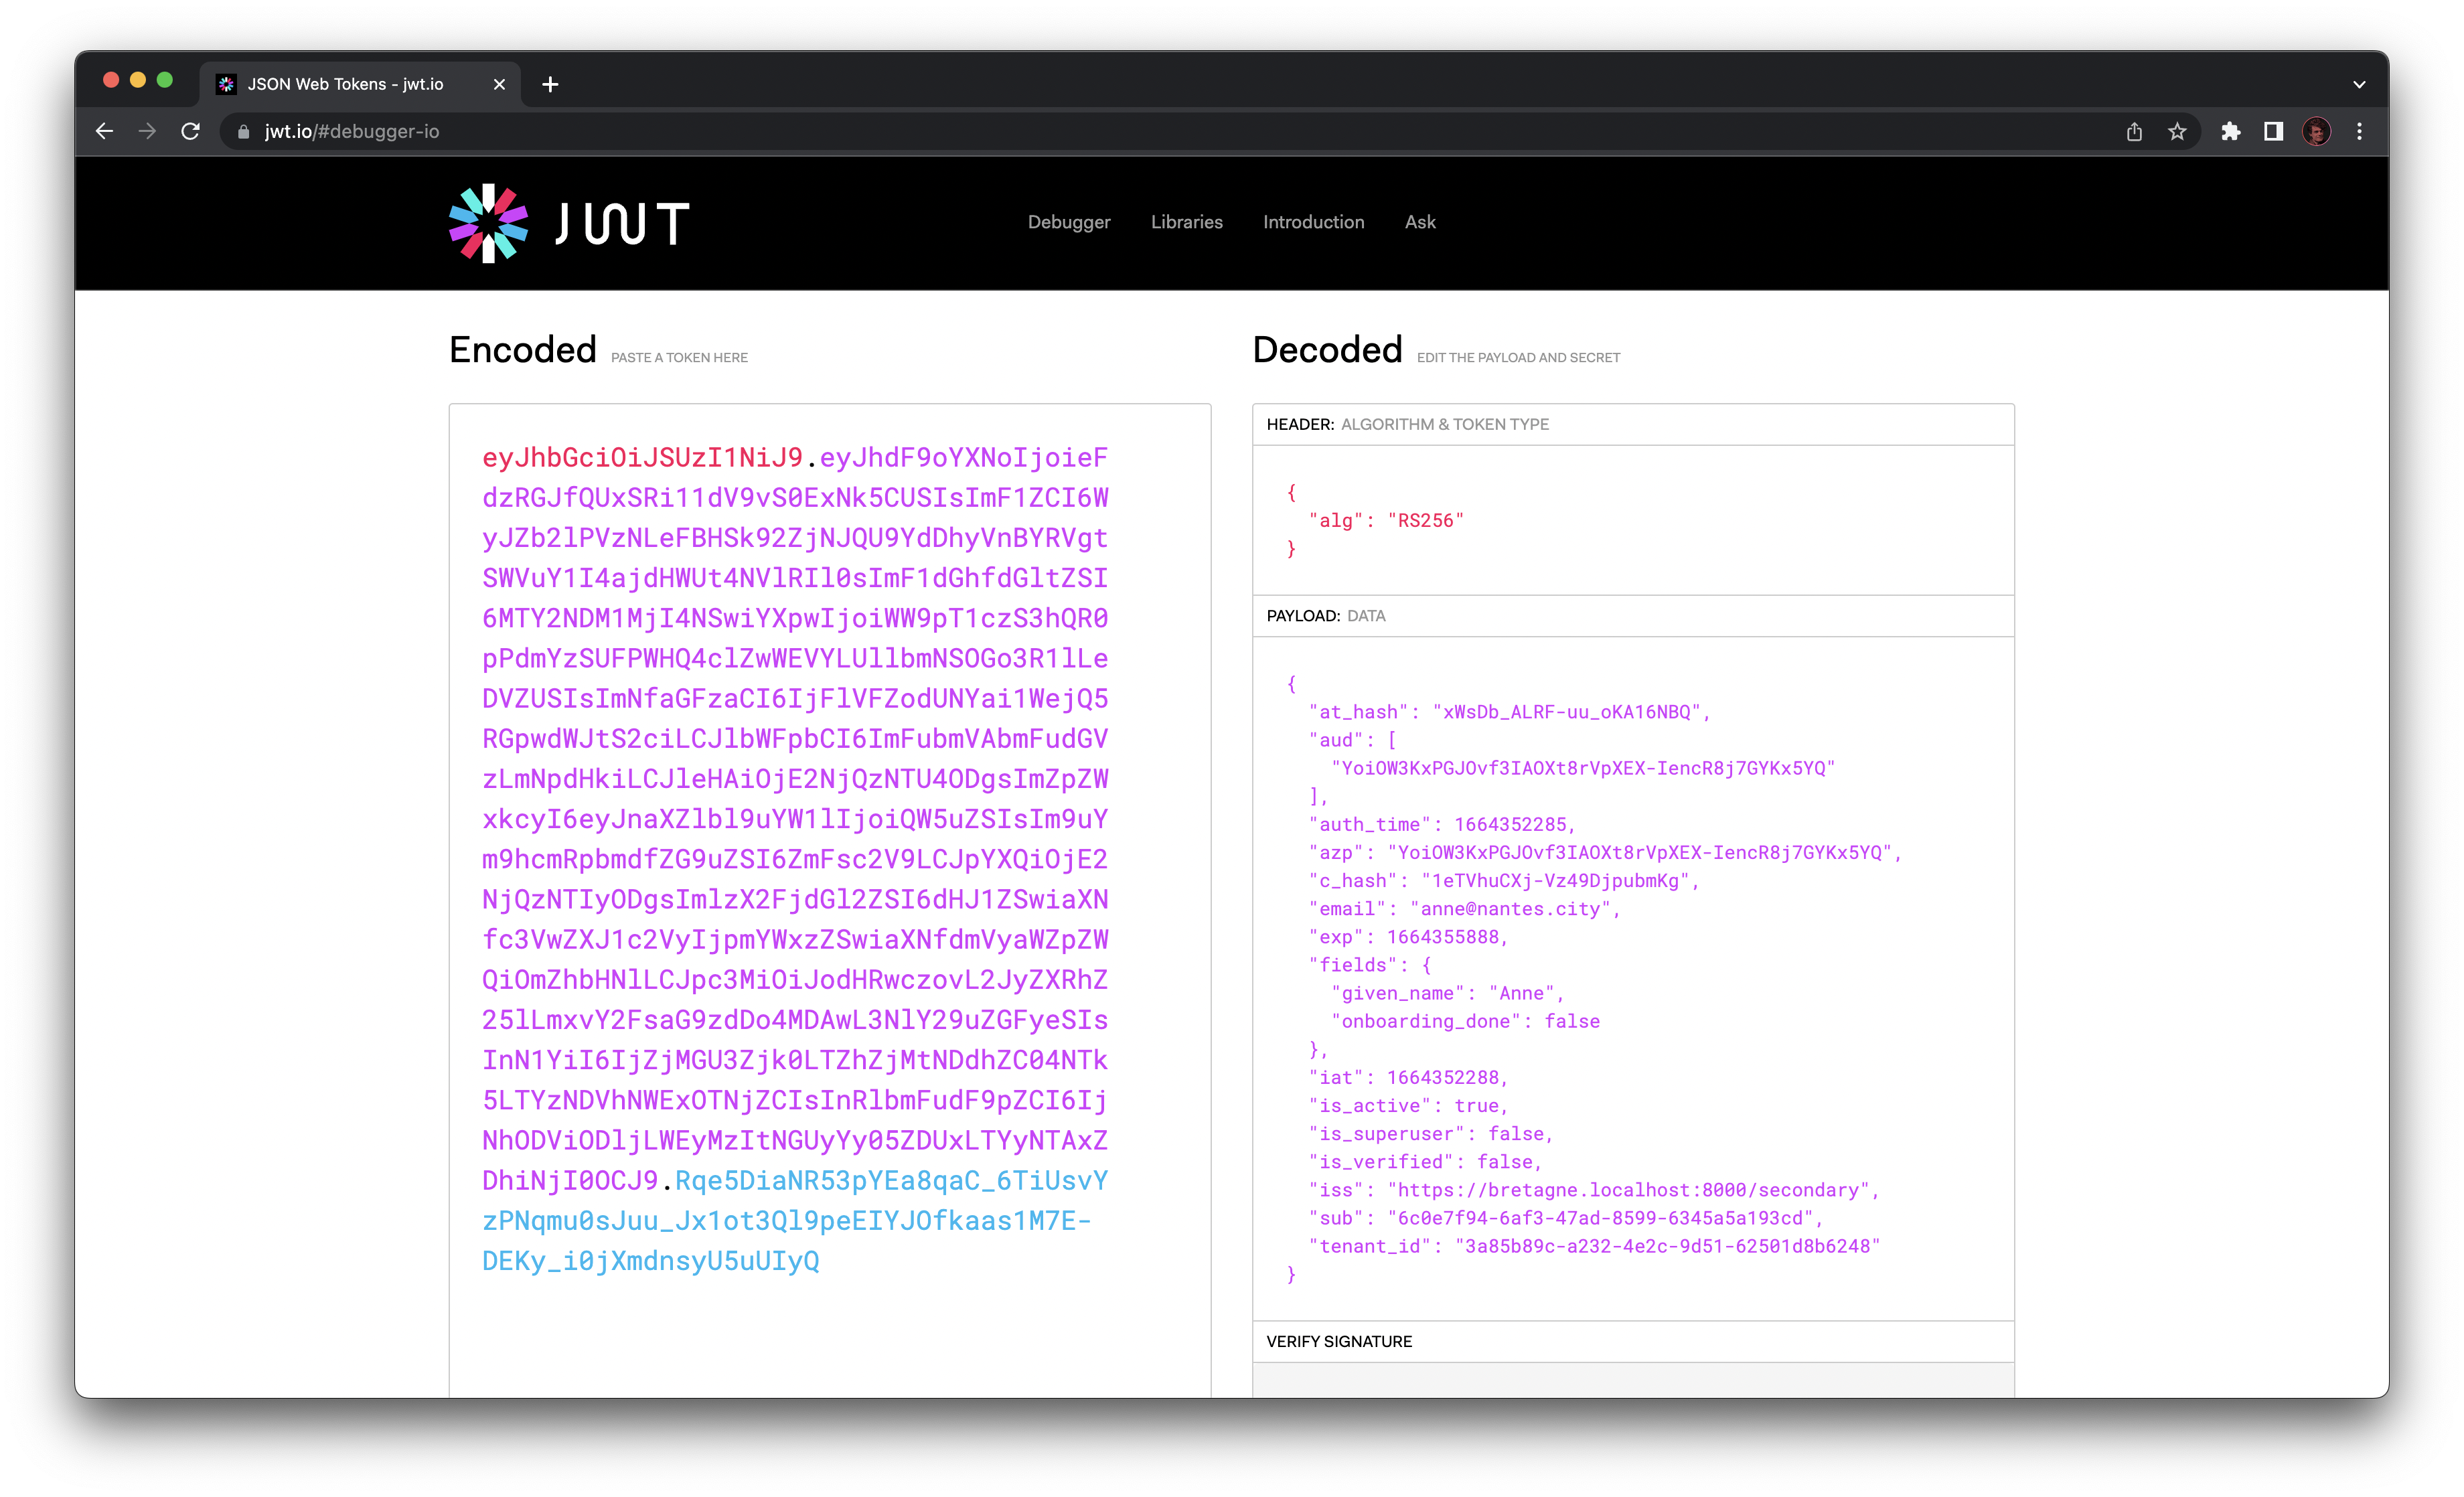Image resolution: width=2464 pixels, height=1497 pixels.
Task: Click the Ask link in the navbar
Action: (x=1420, y=222)
